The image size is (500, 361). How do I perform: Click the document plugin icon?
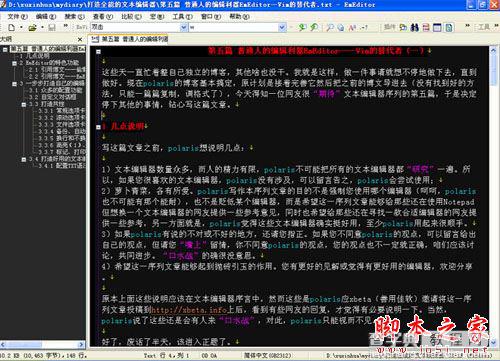click(449, 27)
